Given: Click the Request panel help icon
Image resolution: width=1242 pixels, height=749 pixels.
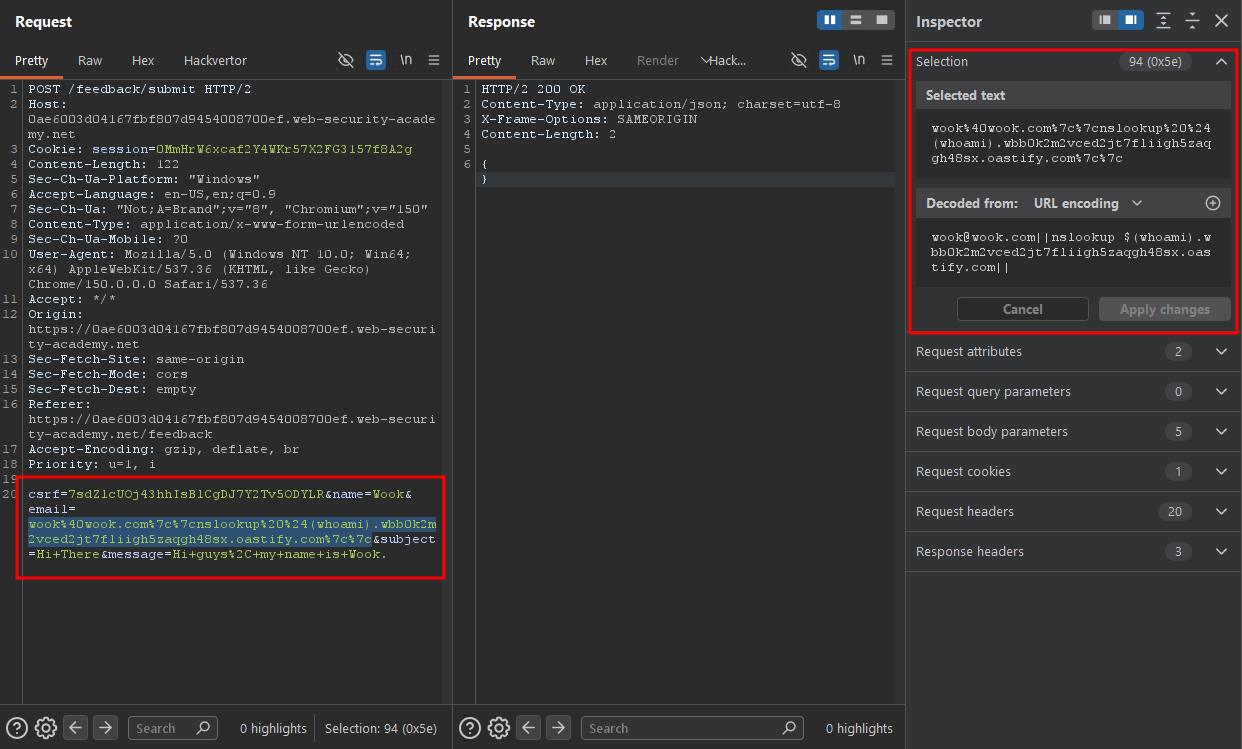Looking at the screenshot, I should click(17, 728).
